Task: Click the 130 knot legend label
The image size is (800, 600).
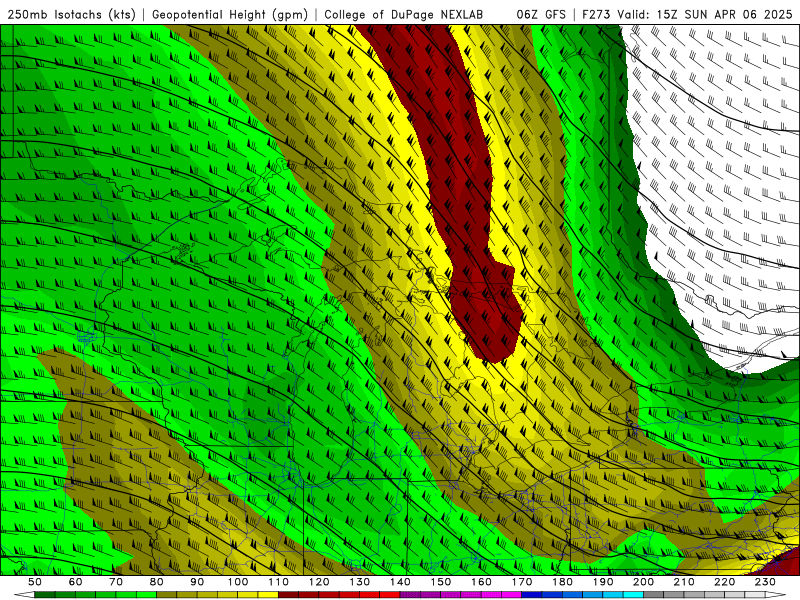Action: click(x=360, y=582)
